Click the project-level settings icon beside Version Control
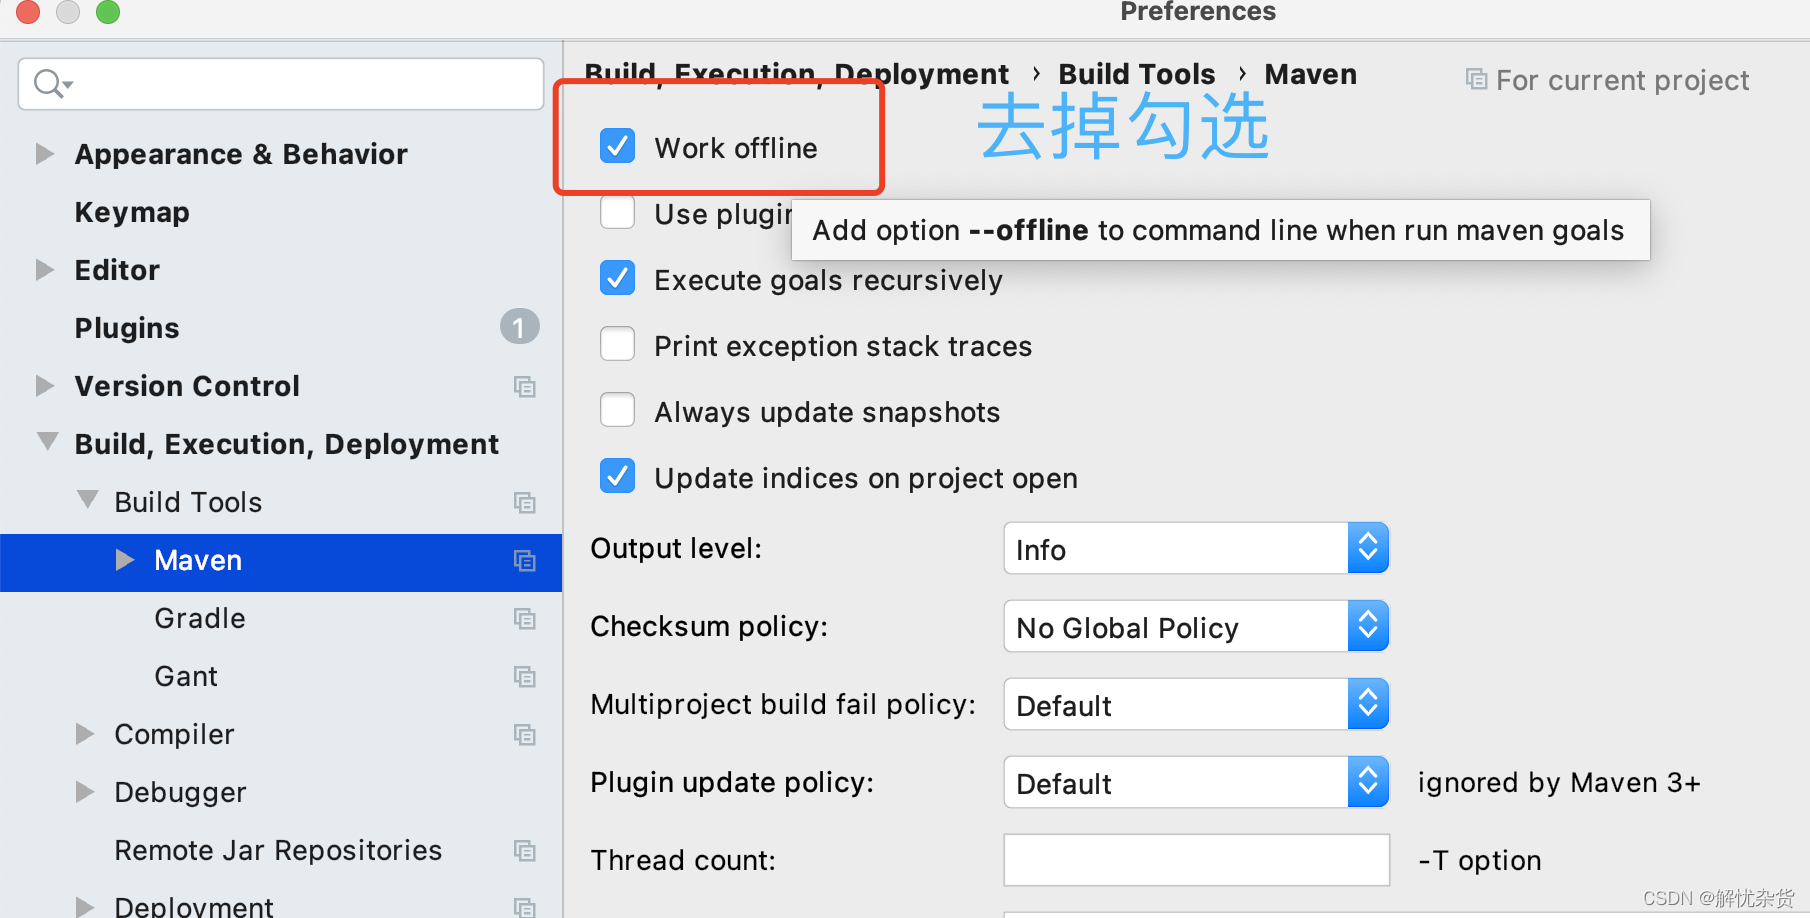Image resolution: width=1810 pixels, height=918 pixels. [525, 387]
